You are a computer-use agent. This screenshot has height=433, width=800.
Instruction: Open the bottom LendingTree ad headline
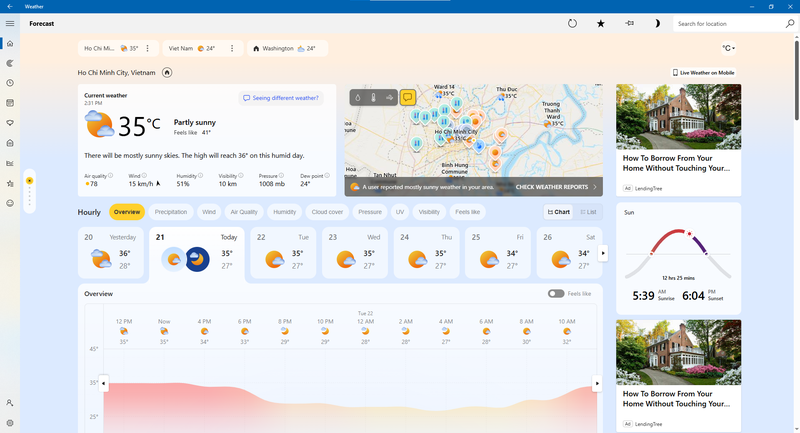point(677,399)
